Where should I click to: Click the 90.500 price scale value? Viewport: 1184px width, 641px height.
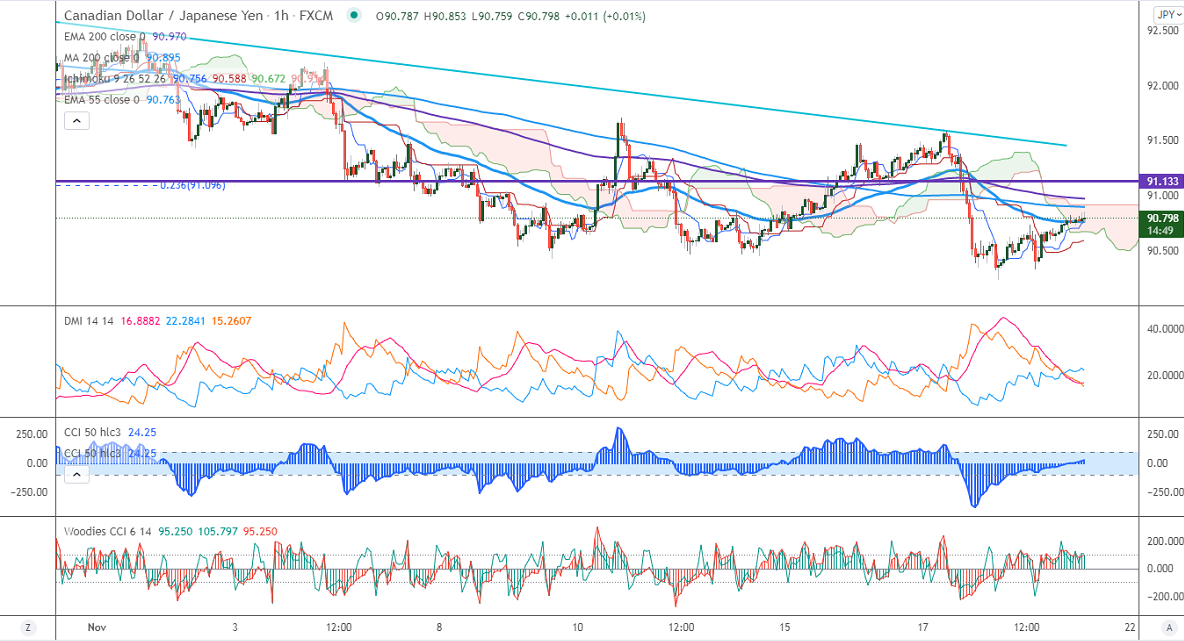tap(1162, 251)
